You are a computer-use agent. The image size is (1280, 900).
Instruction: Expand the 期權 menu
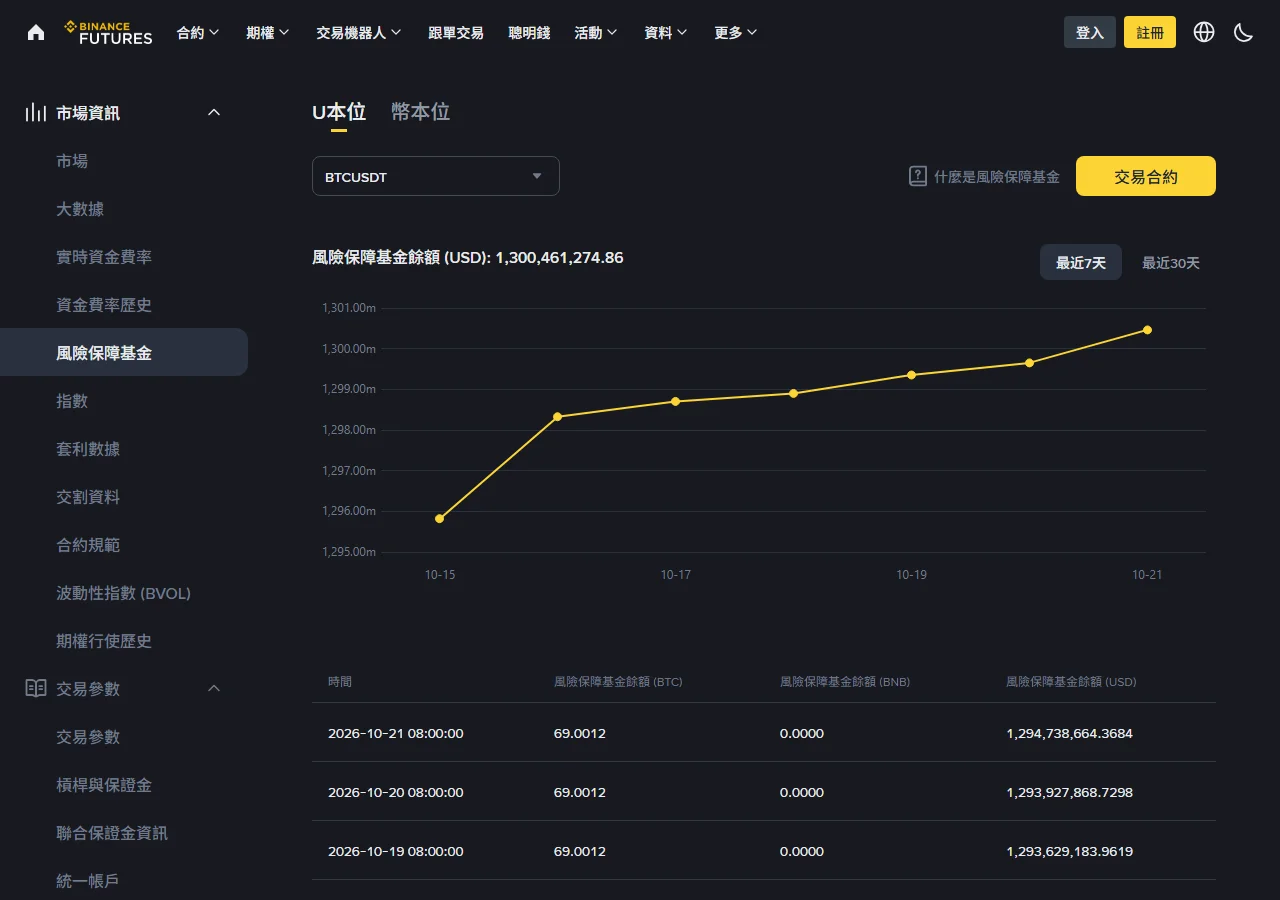(x=268, y=33)
